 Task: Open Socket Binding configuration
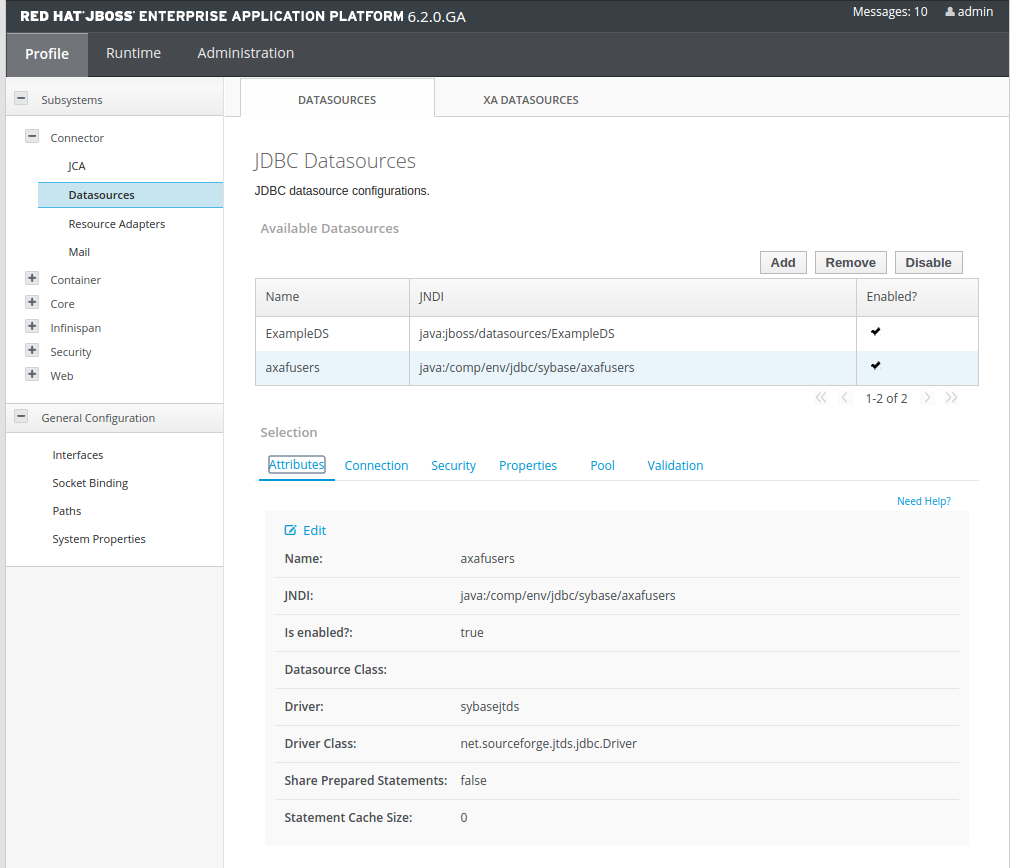(x=90, y=483)
